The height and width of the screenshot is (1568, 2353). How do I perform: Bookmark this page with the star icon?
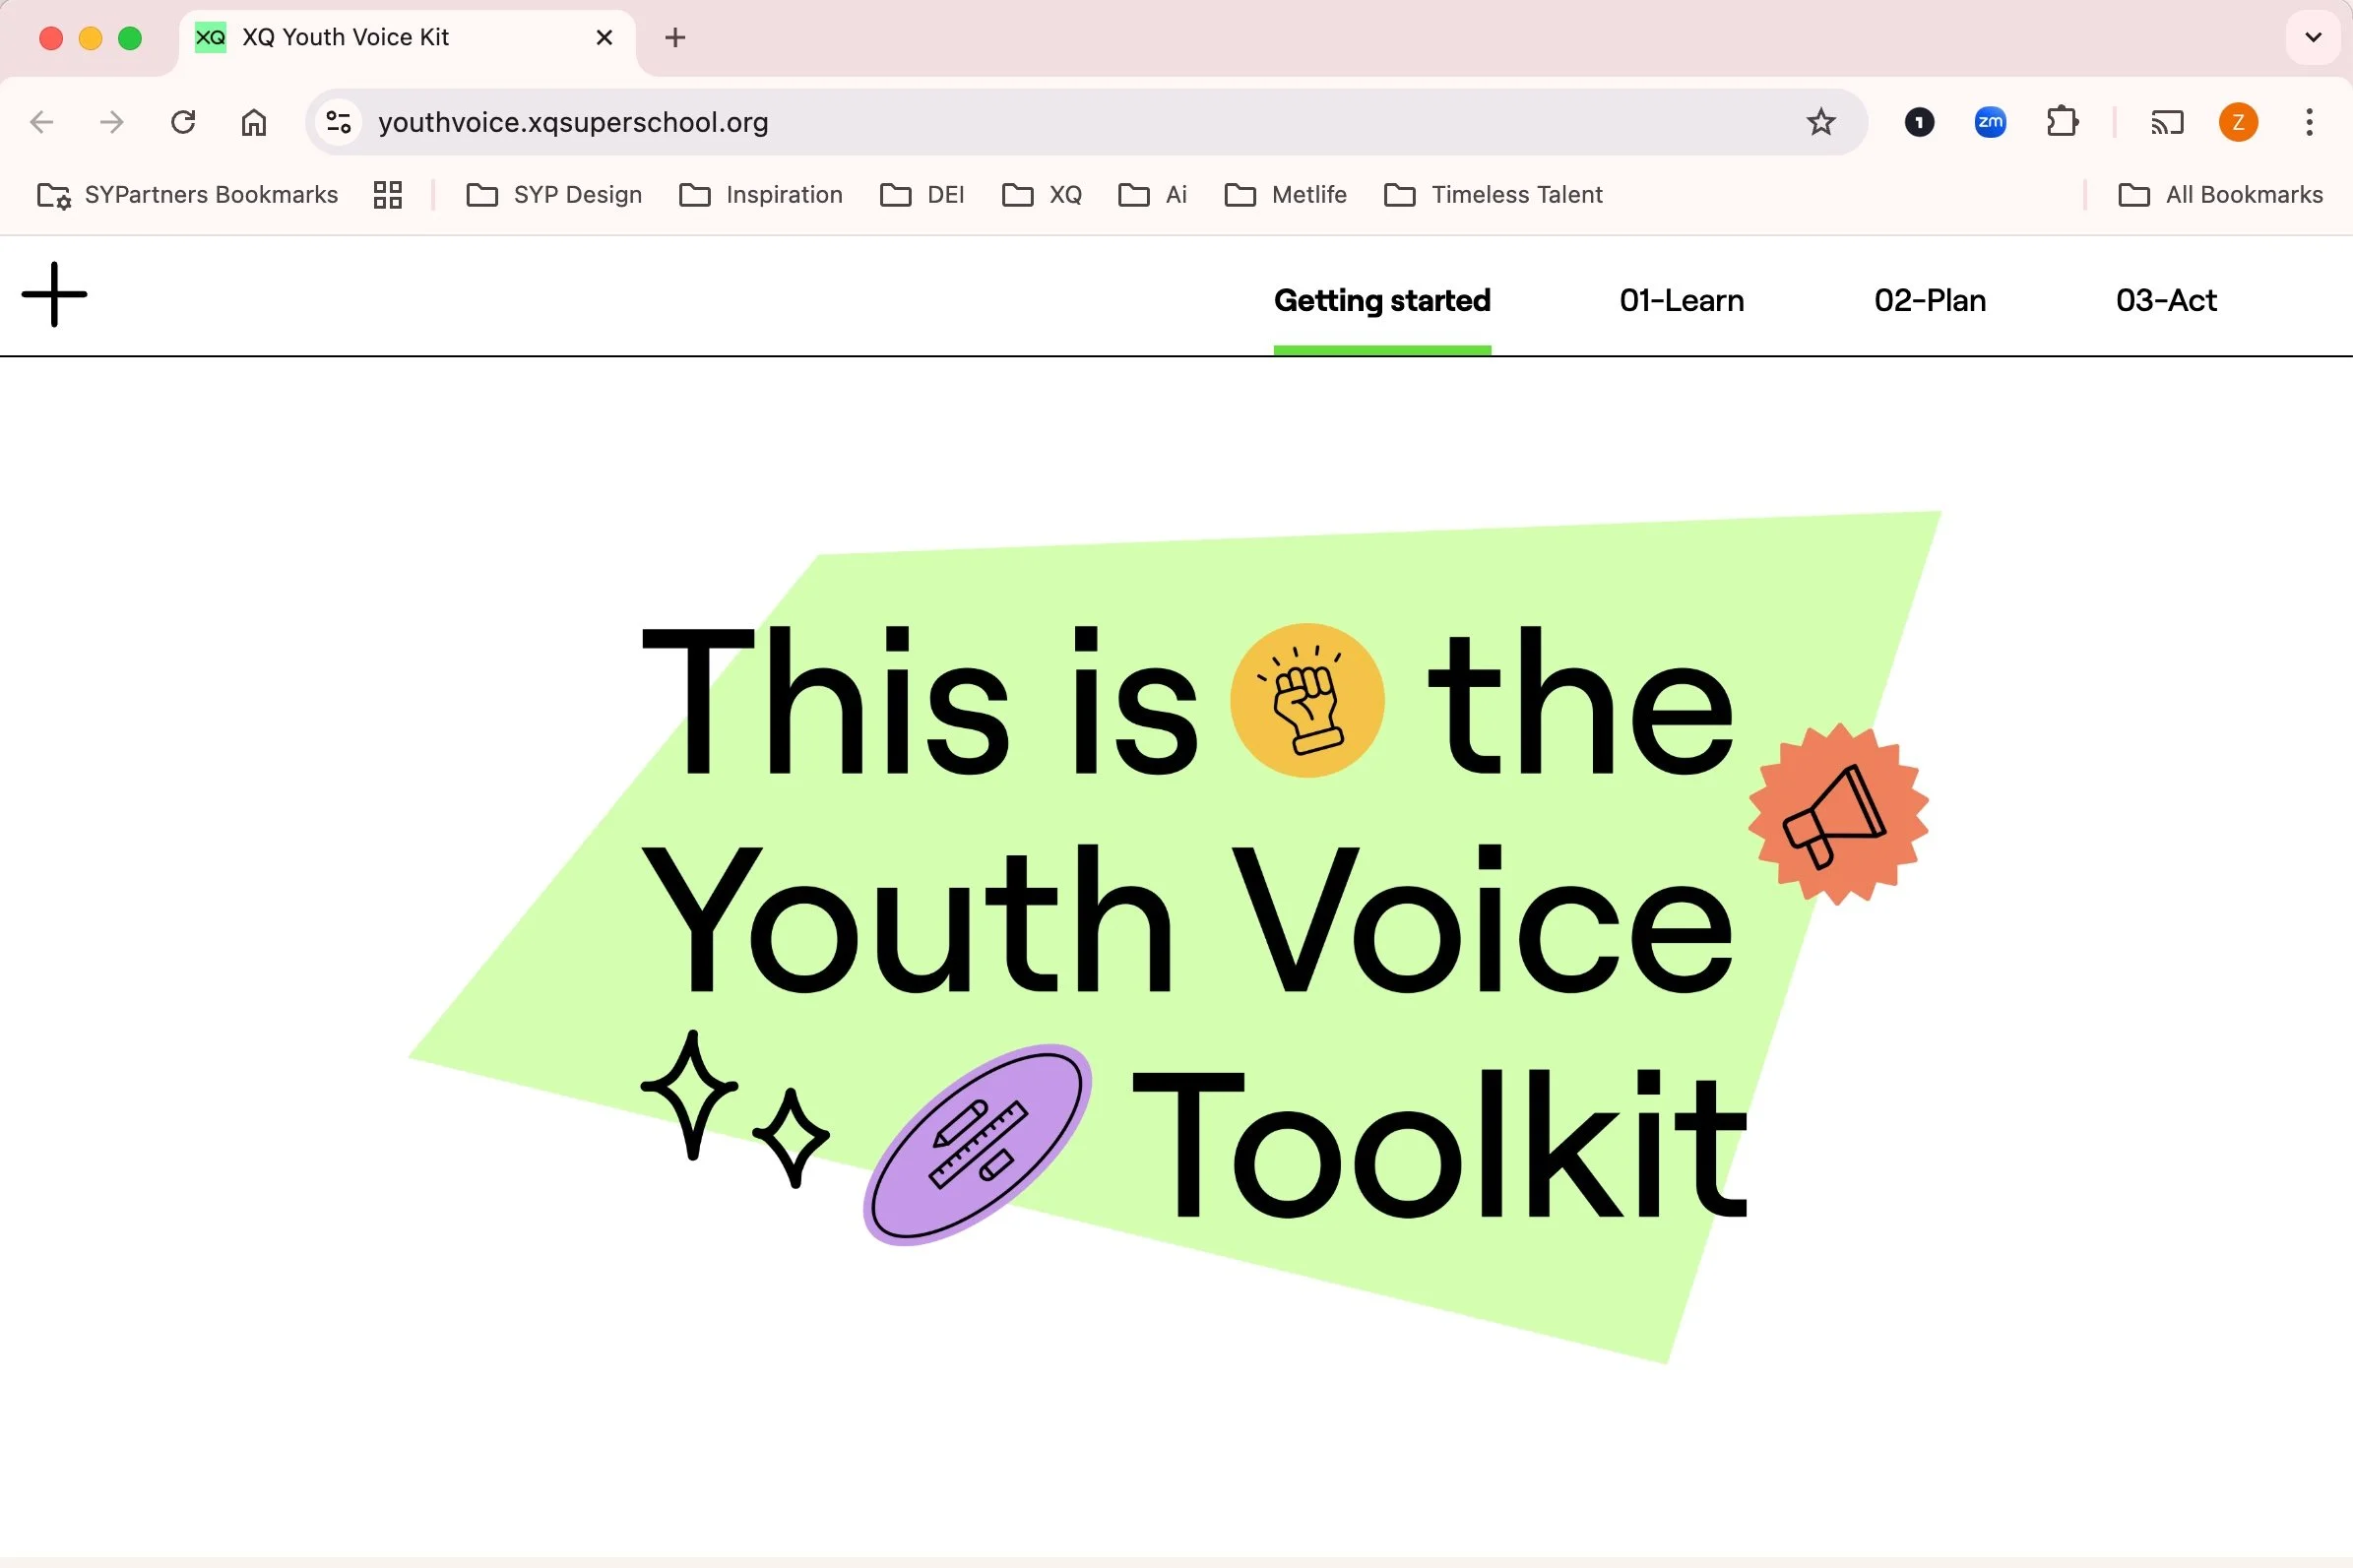tap(1821, 122)
